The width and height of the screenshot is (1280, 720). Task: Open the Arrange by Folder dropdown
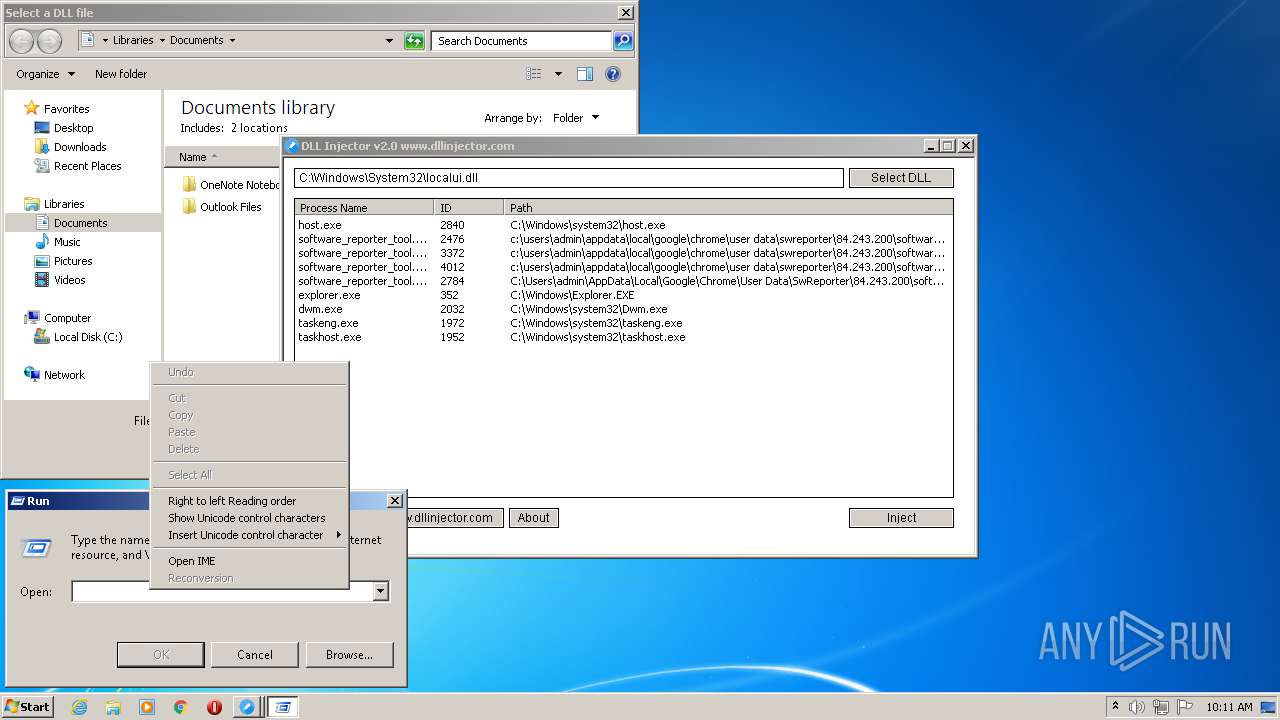[576, 118]
